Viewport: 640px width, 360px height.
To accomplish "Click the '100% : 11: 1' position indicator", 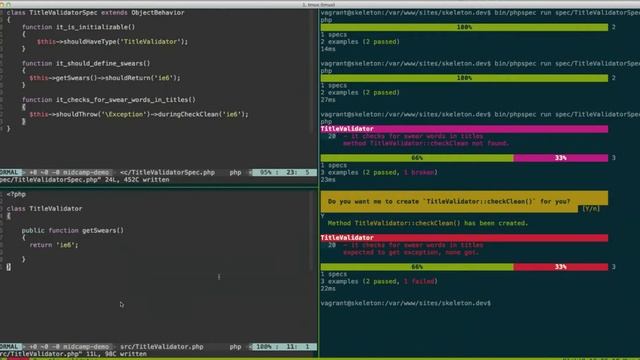I will click(x=284, y=347).
